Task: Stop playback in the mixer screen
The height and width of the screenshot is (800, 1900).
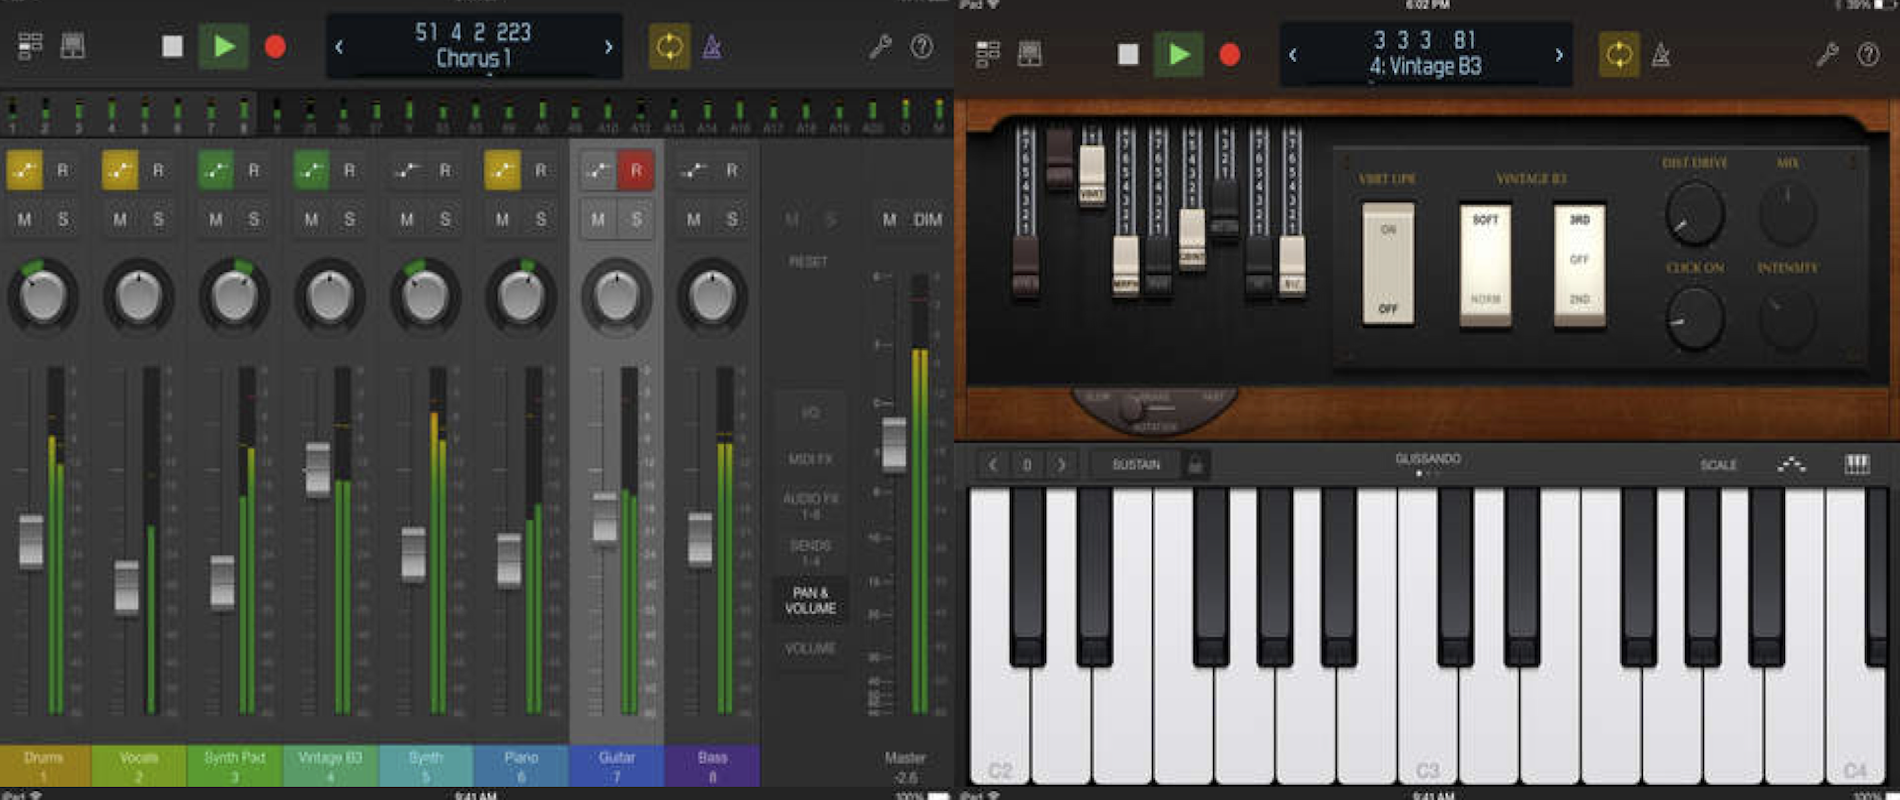Action: pyautogui.click(x=172, y=46)
